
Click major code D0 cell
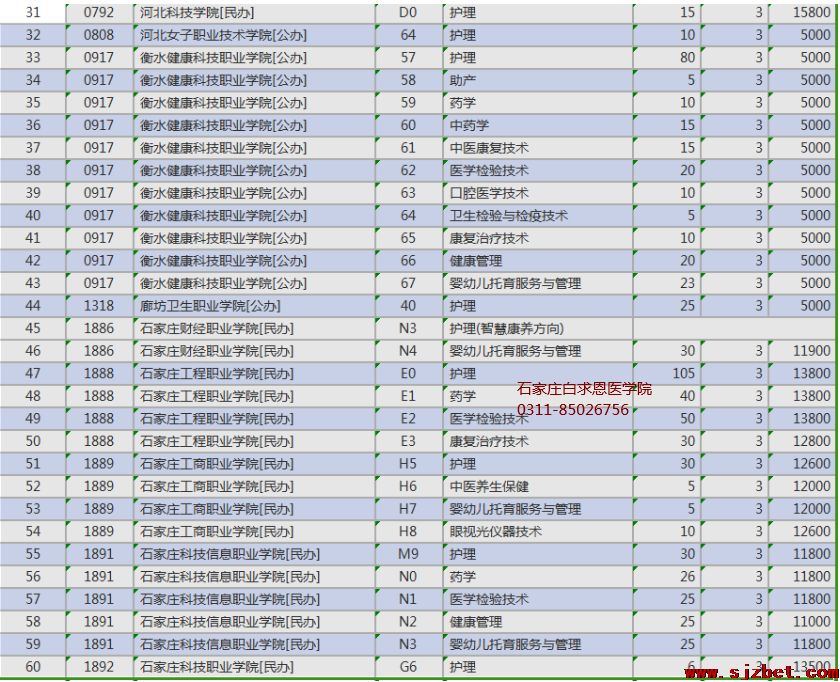point(409,13)
